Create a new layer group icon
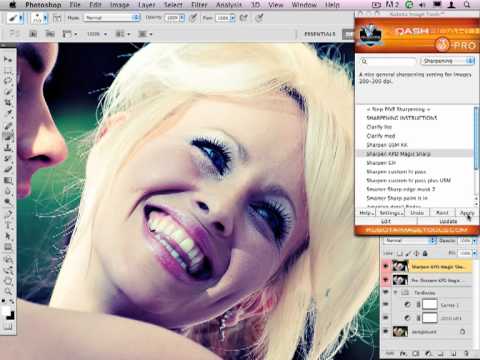 pos(441,353)
